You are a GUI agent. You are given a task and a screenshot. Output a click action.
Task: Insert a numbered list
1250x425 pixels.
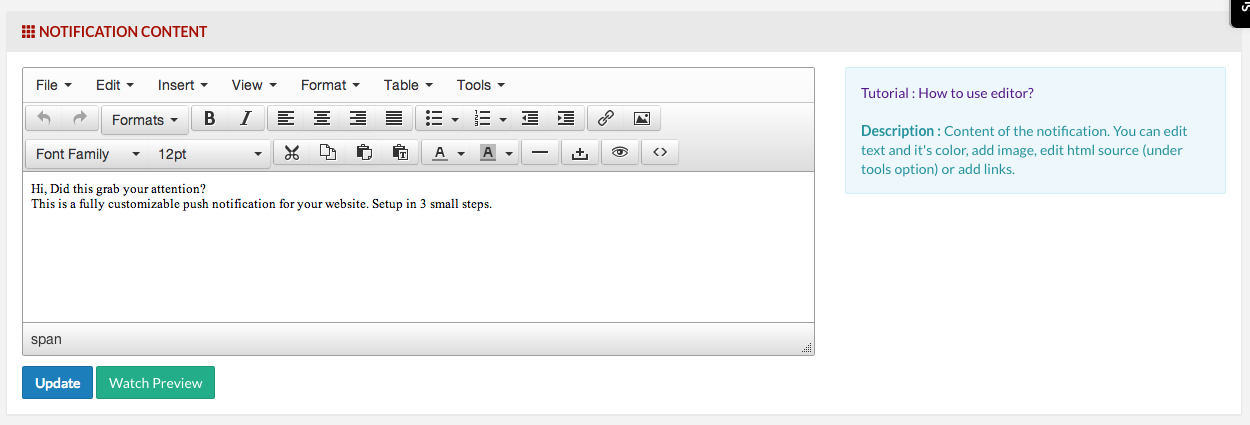click(x=482, y=119)
